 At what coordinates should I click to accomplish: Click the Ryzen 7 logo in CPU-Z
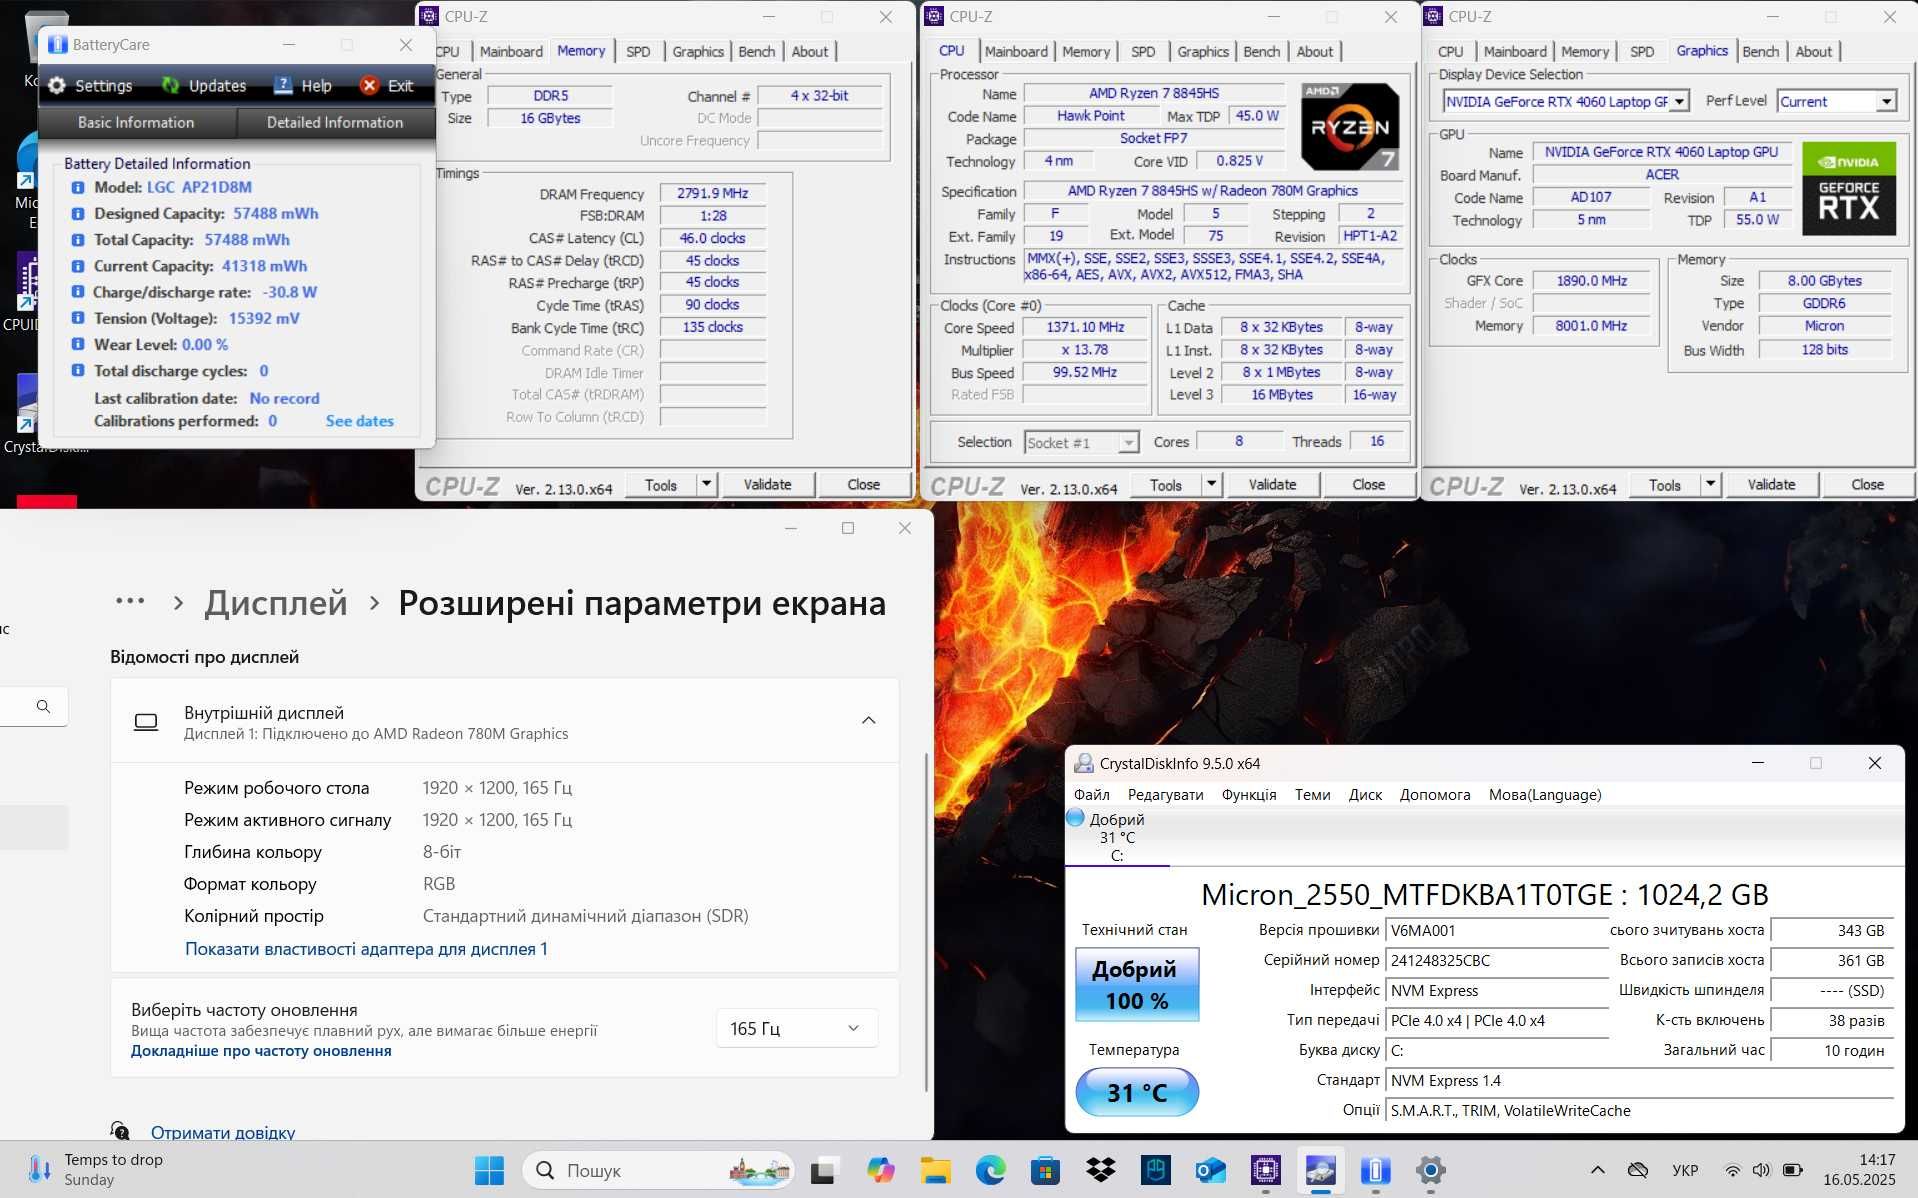1349,126
